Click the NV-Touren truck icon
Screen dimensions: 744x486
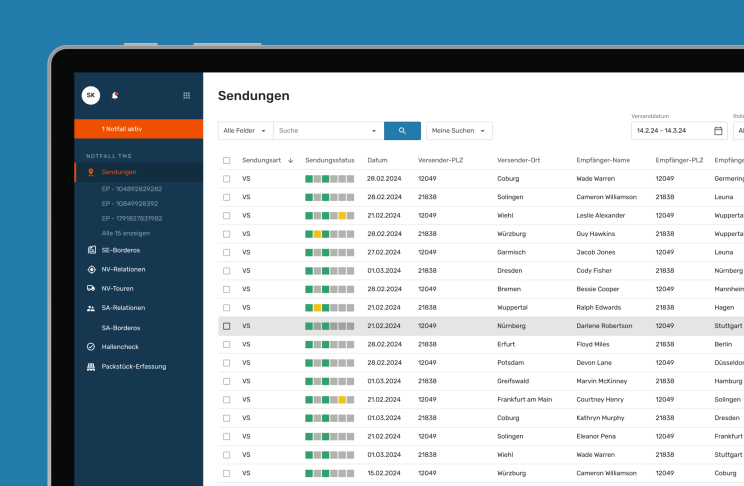(91, 289)
